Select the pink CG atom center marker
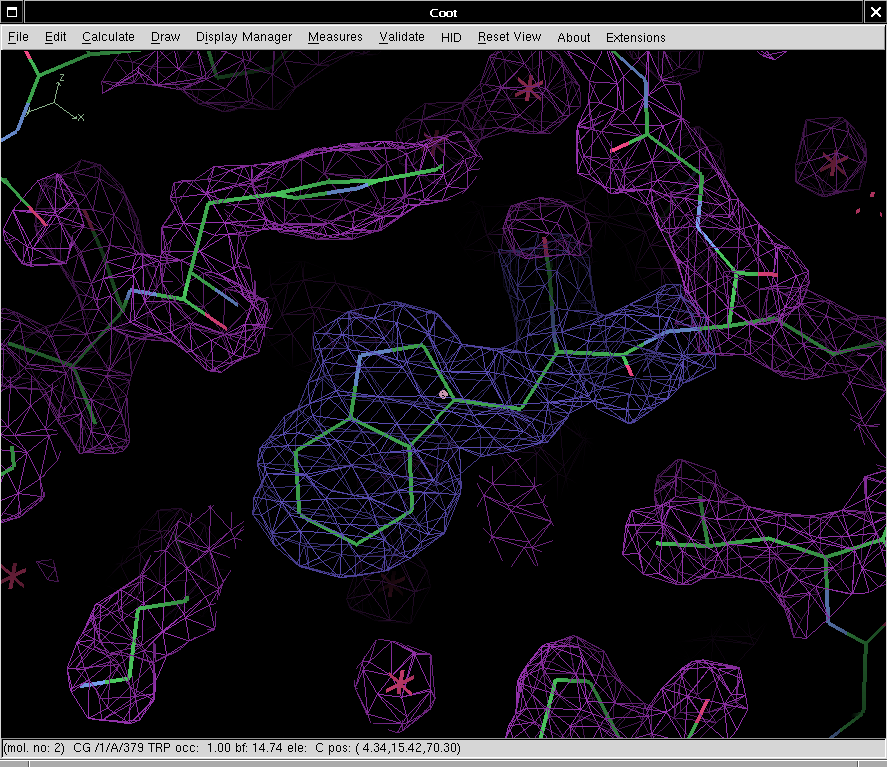887x767 pixels. [443, 395]
